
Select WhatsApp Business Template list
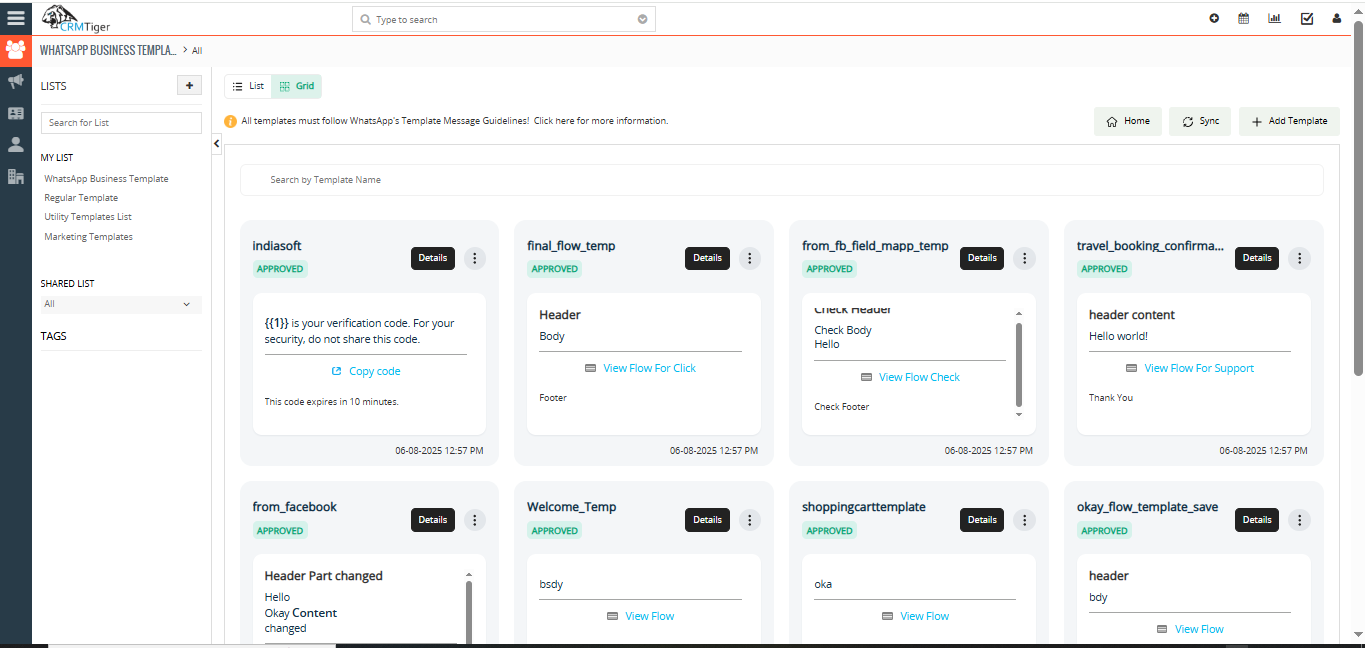[x=106, y=179]
